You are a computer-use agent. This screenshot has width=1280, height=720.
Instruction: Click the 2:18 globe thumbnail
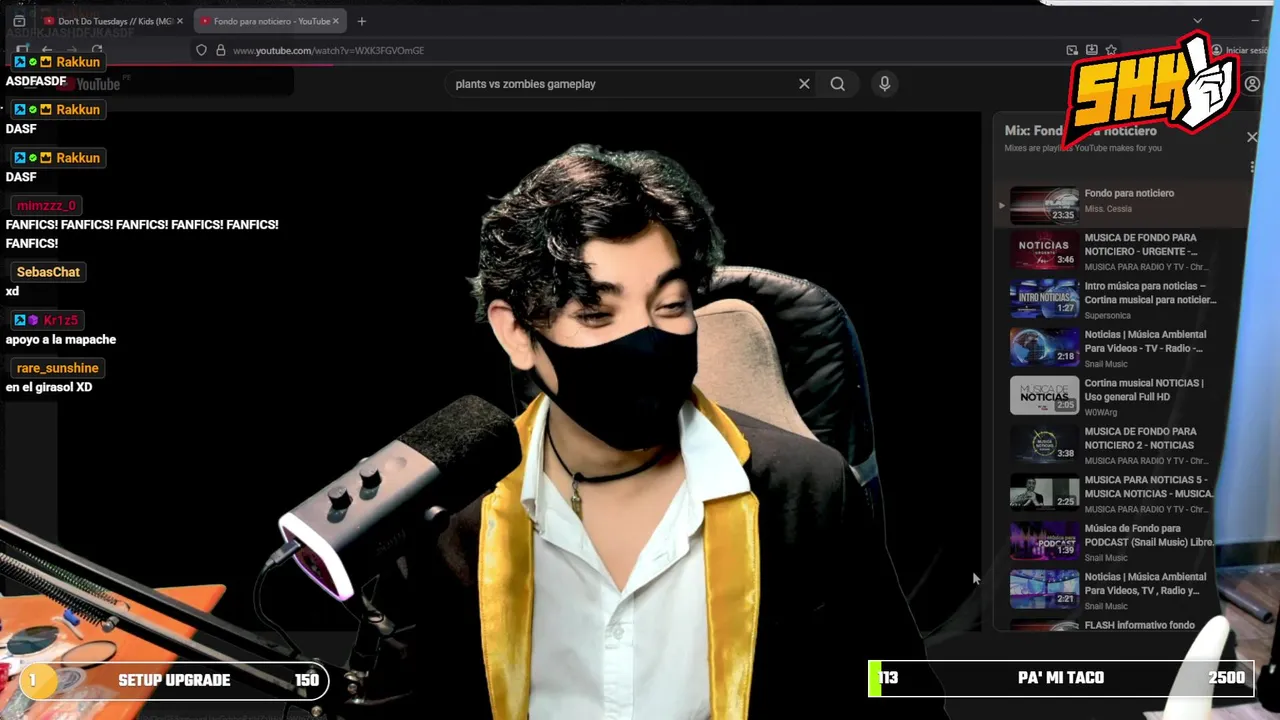point(1044,349)
